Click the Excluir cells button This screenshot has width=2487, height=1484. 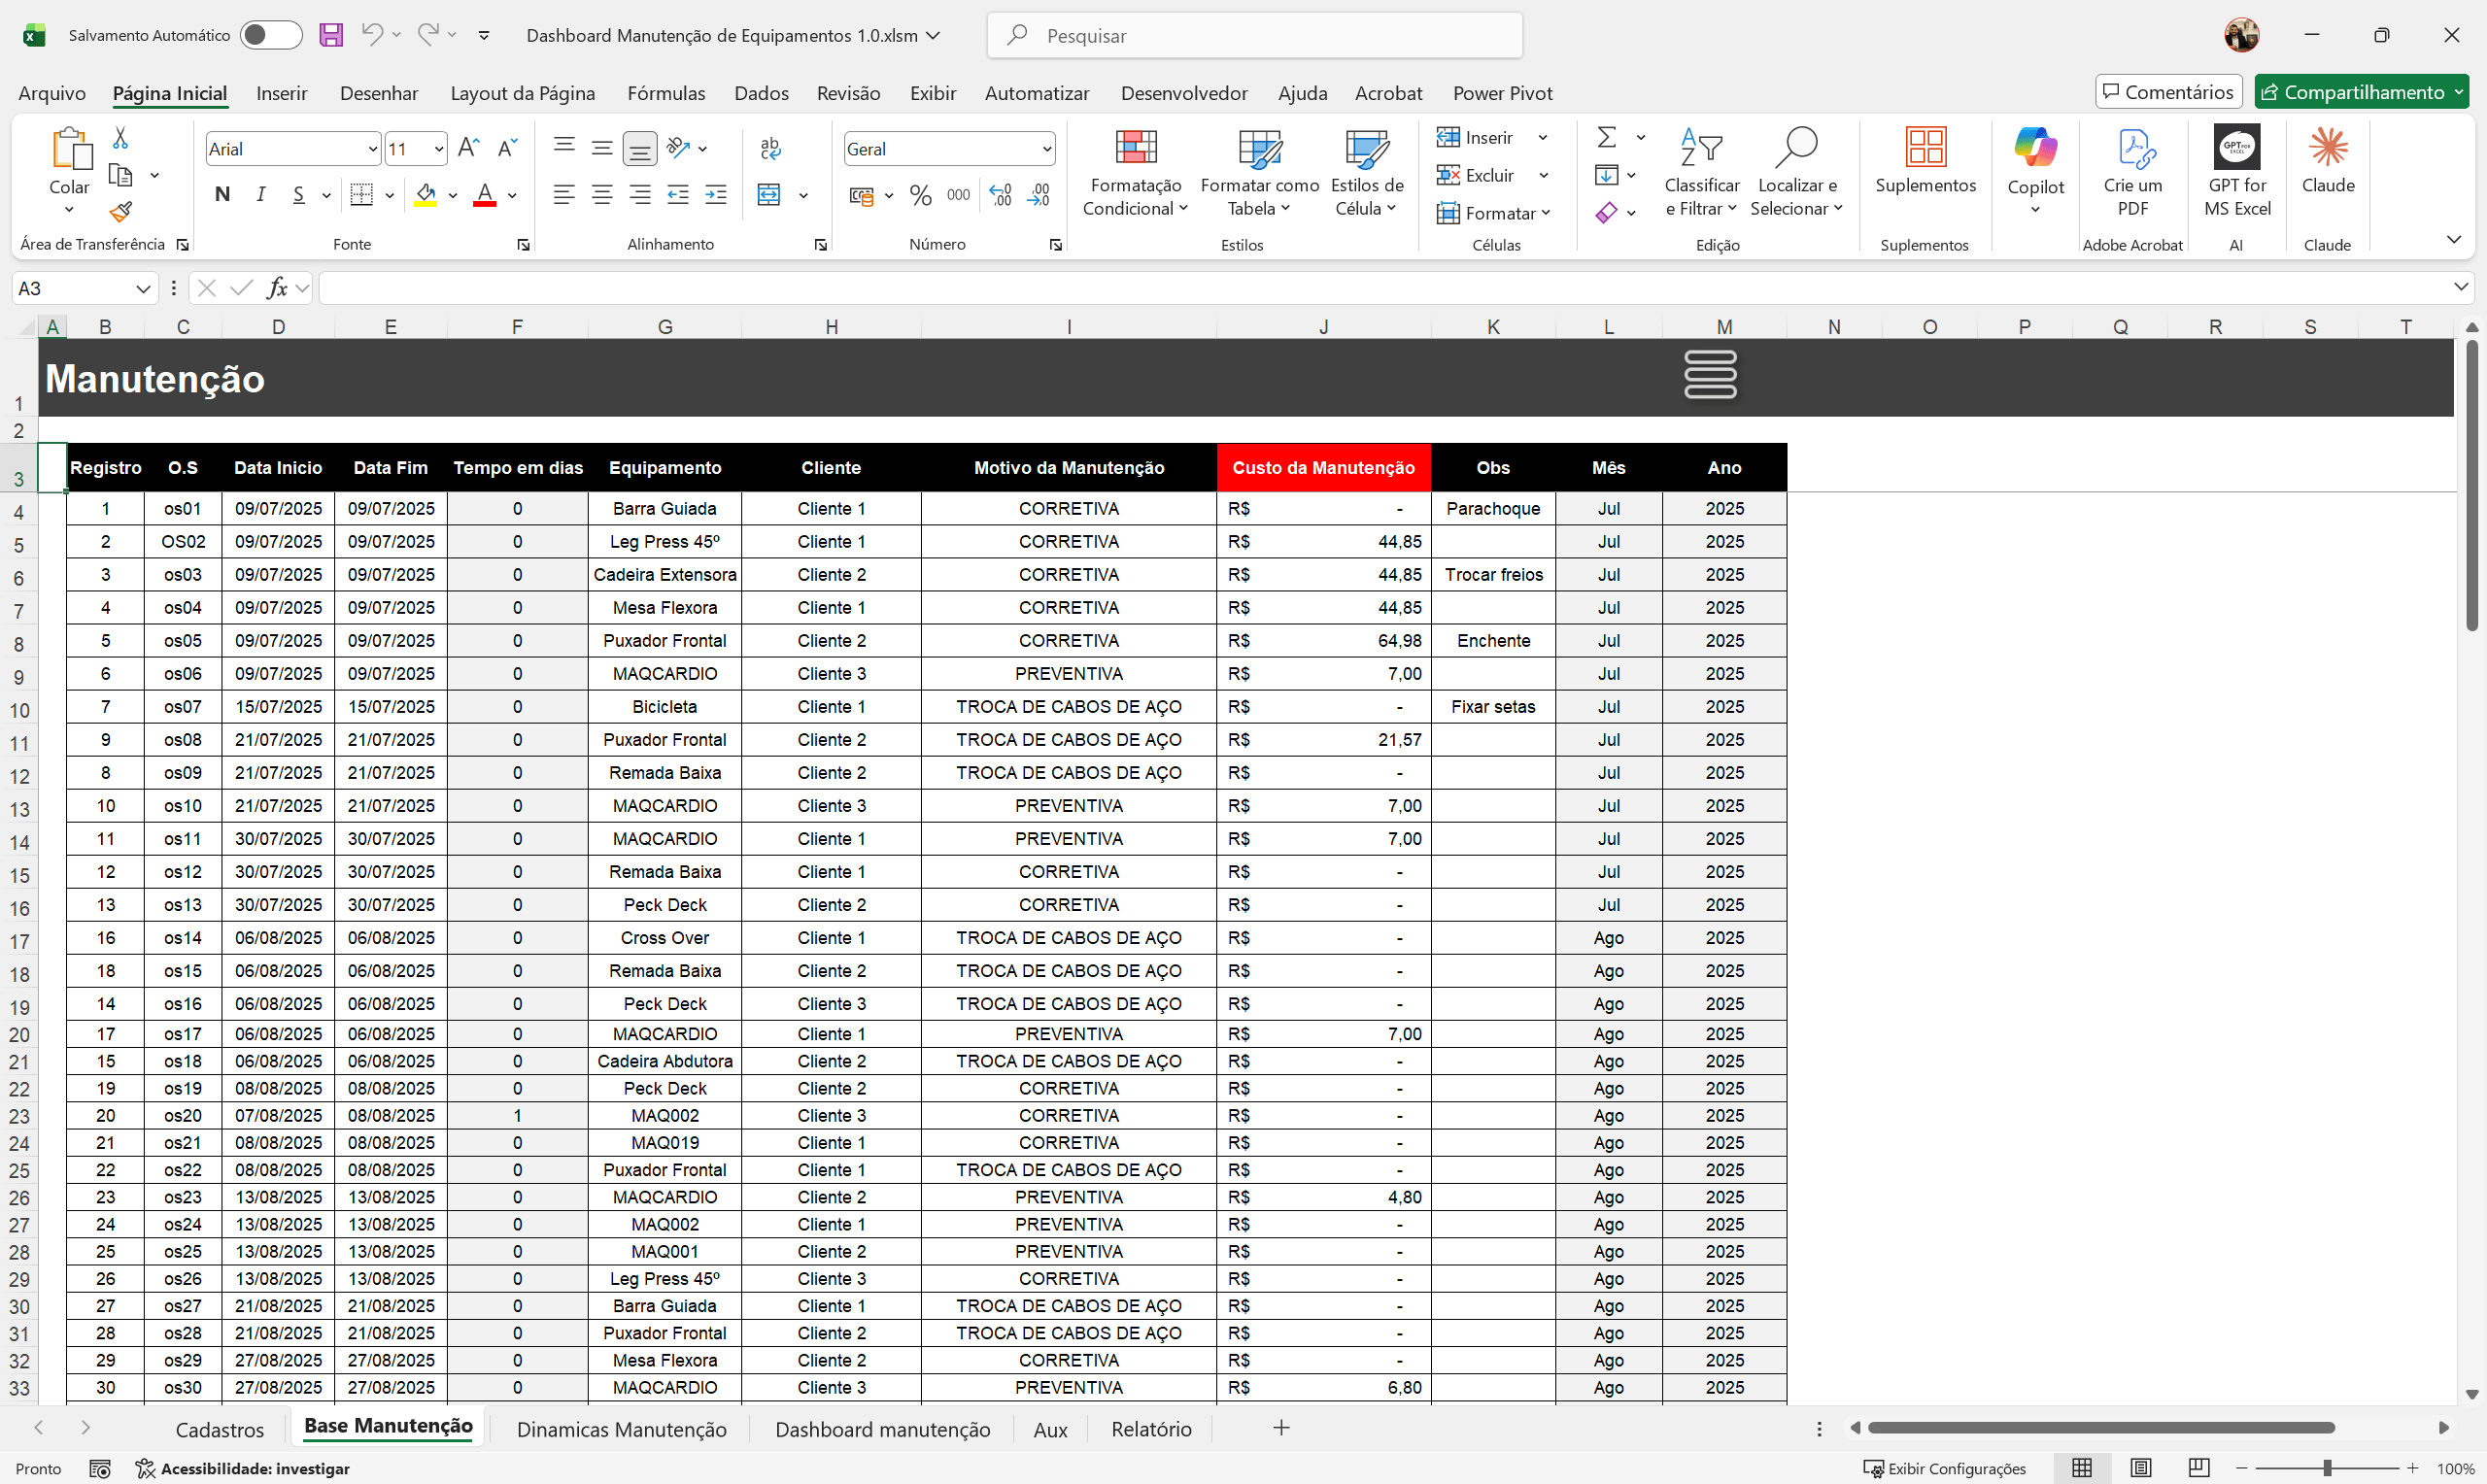(x=1475, y=175)
